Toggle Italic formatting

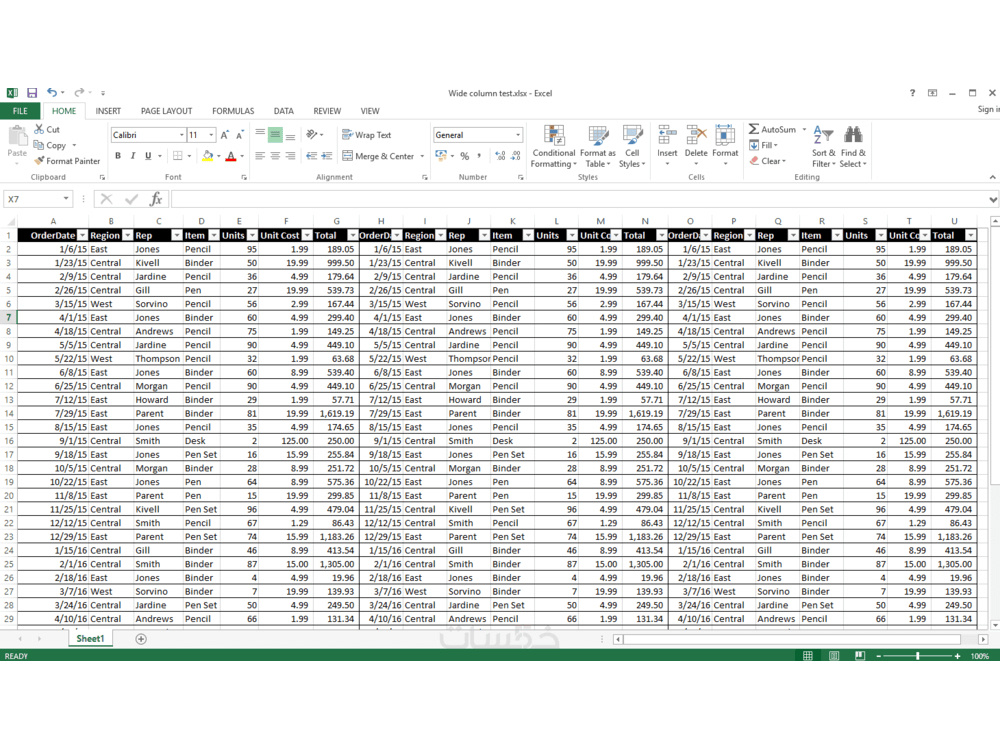(133, 156)
